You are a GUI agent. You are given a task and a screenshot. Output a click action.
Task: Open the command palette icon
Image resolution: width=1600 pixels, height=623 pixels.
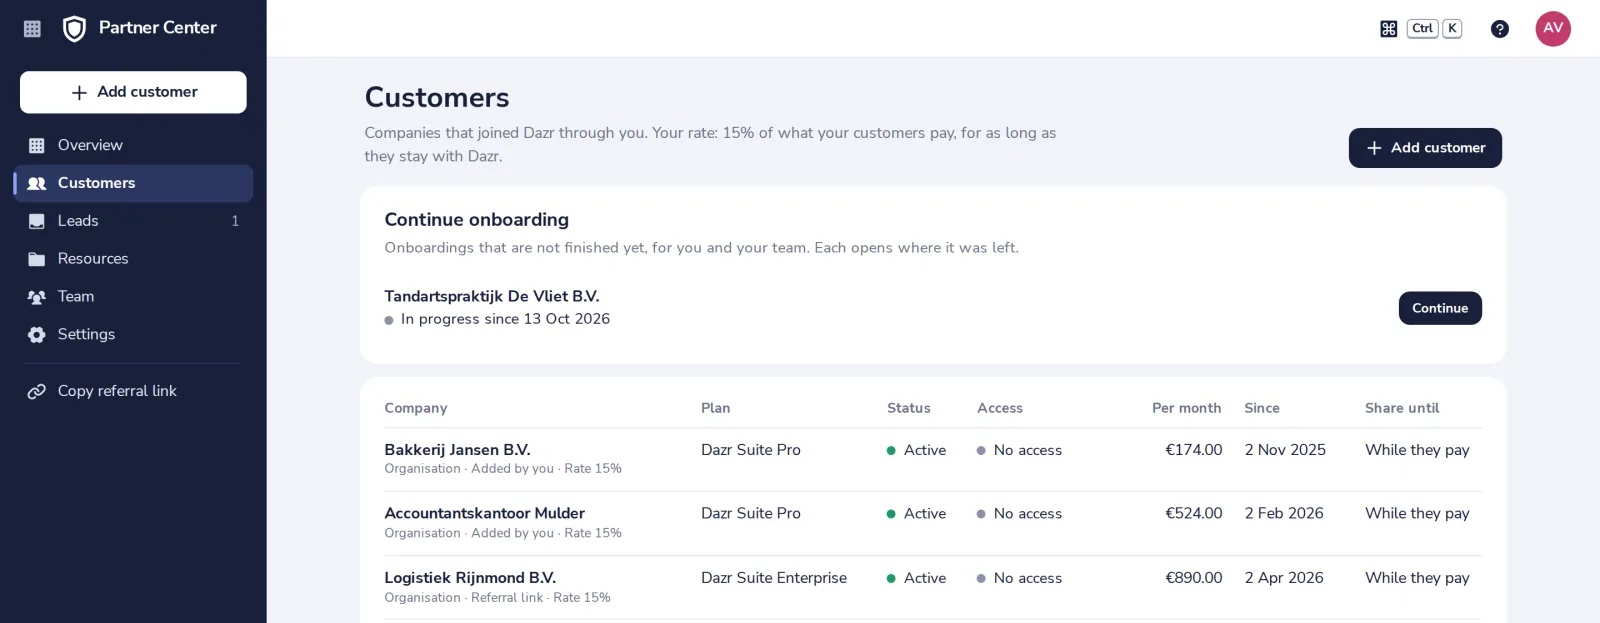point(1388,29)
